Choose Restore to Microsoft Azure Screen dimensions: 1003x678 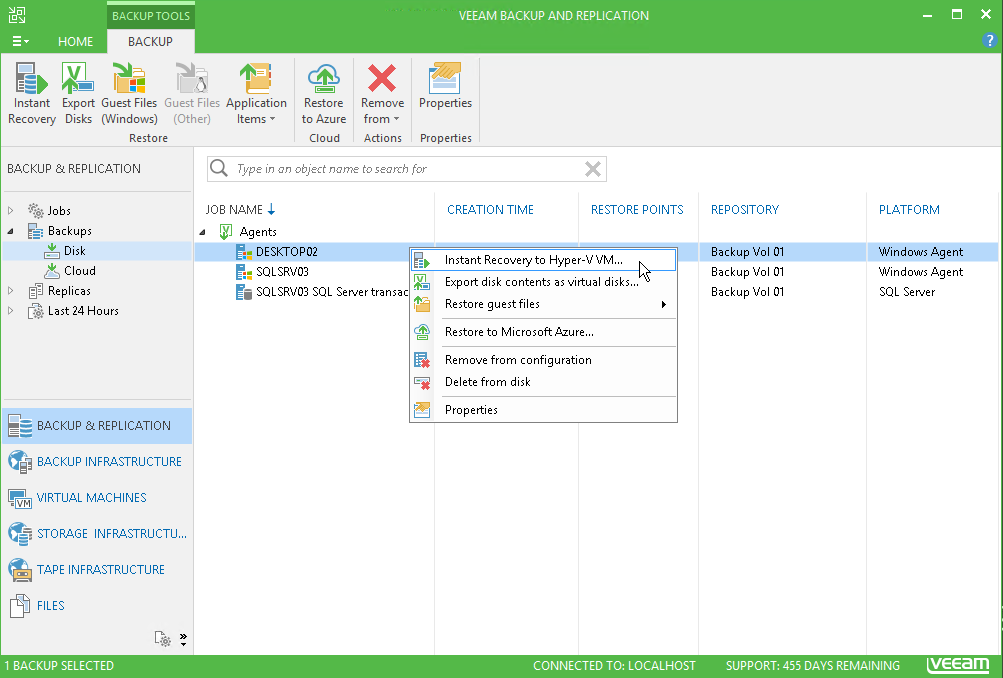coord(543,332)
